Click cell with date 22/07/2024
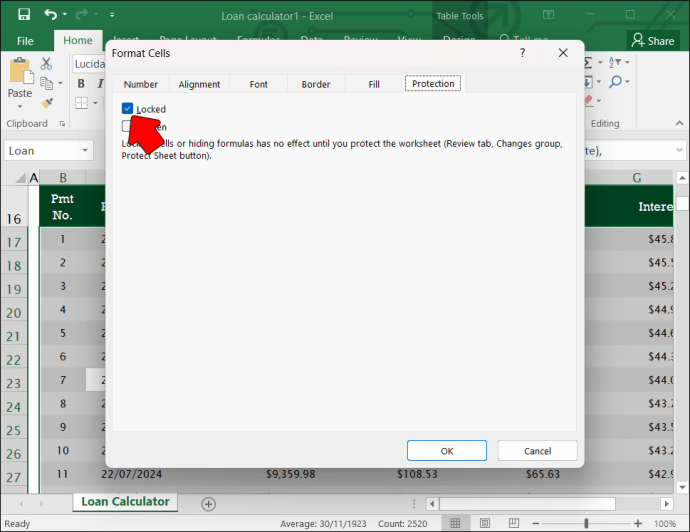690x532 pixels. [x=132, y=474]
